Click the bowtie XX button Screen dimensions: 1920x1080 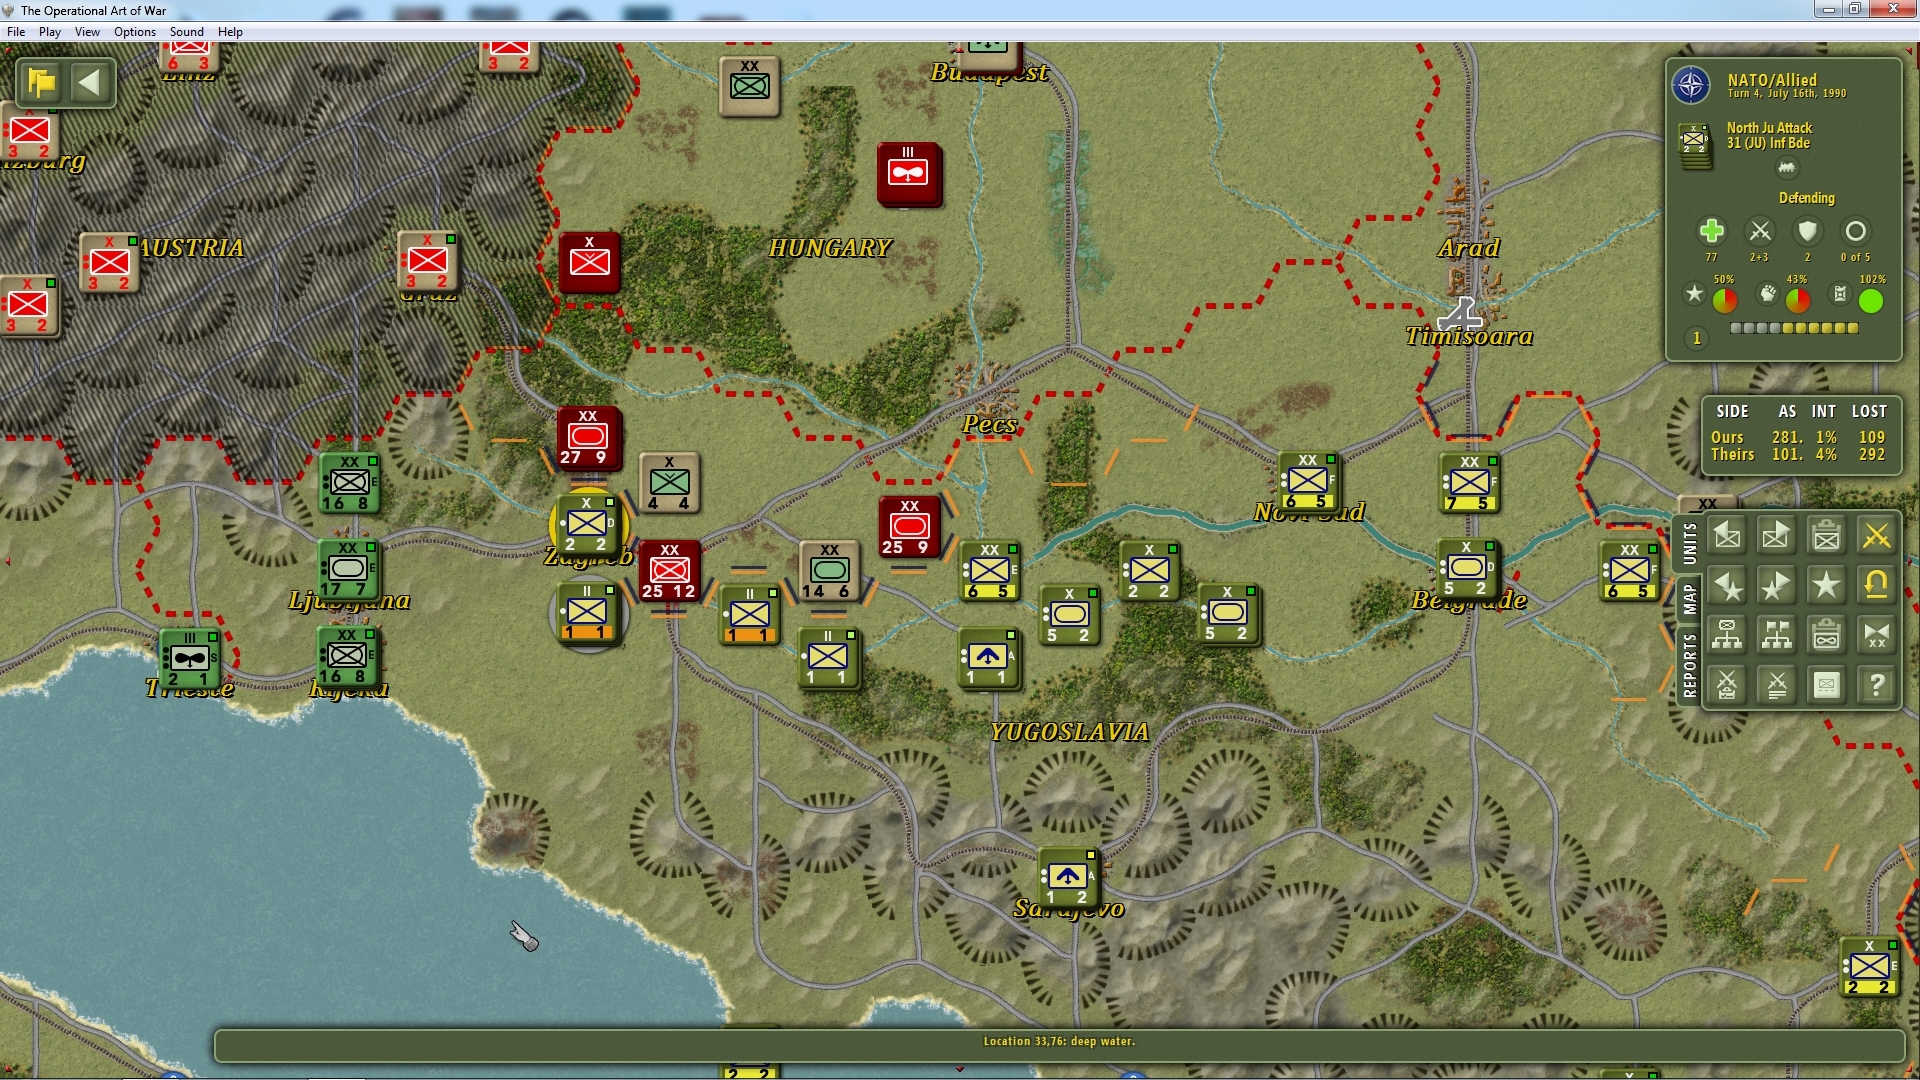point(1876,635)
